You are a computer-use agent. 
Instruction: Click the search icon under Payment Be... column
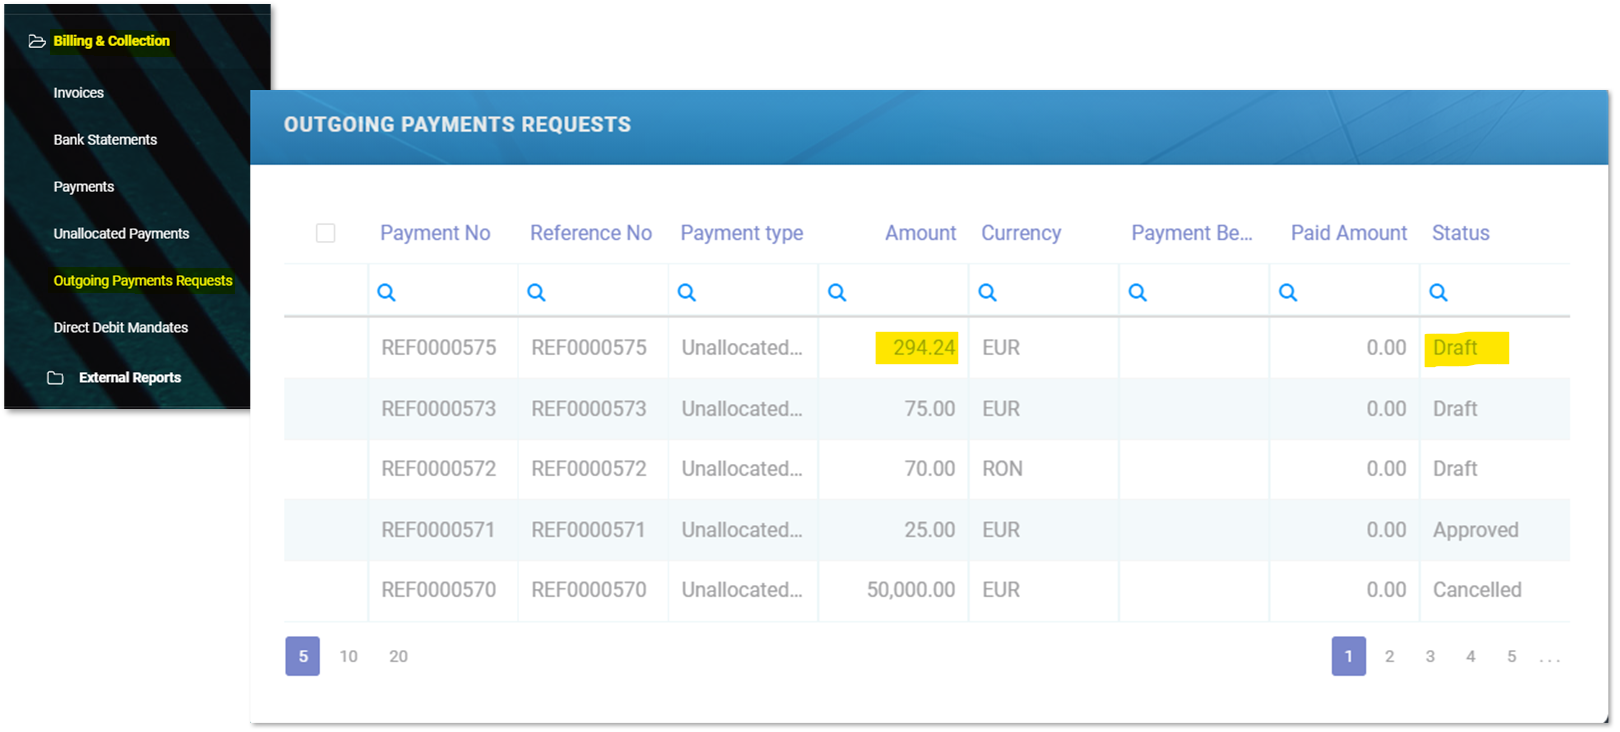point(1137,293)
